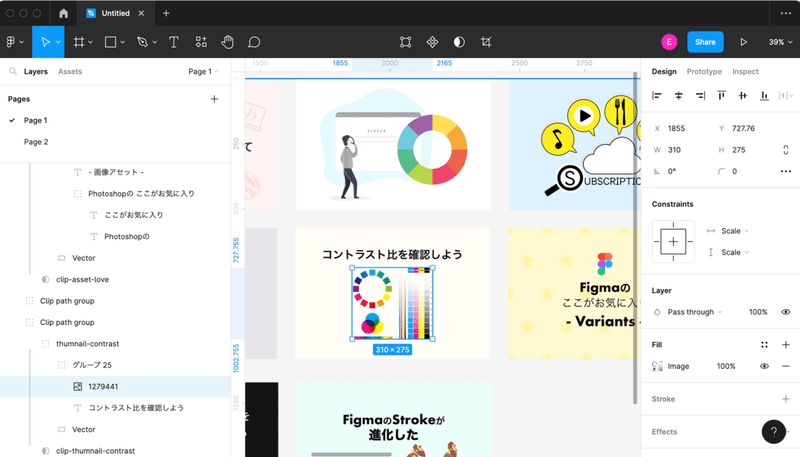The height and width of the screenshot is (457, 800).
Task: Select the Hand tool
Action: point(228,42)
